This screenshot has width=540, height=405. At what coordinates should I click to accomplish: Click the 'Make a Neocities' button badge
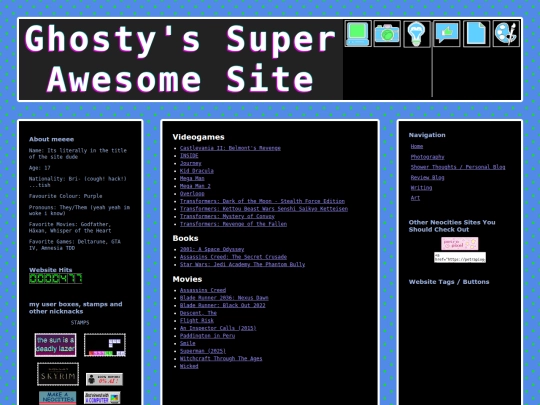[58, 397]
